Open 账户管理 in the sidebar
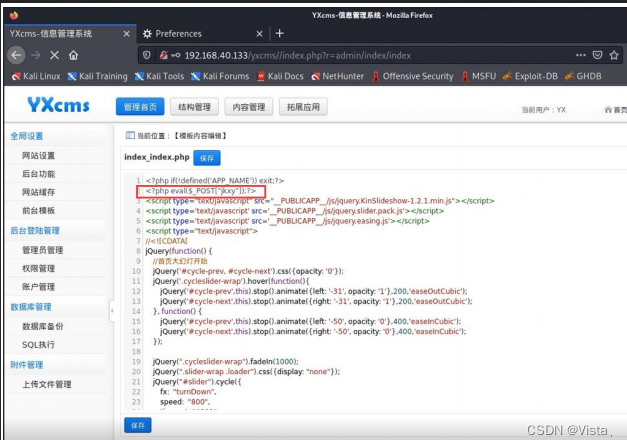The image size is (627, 440). (x=38, y=287)
